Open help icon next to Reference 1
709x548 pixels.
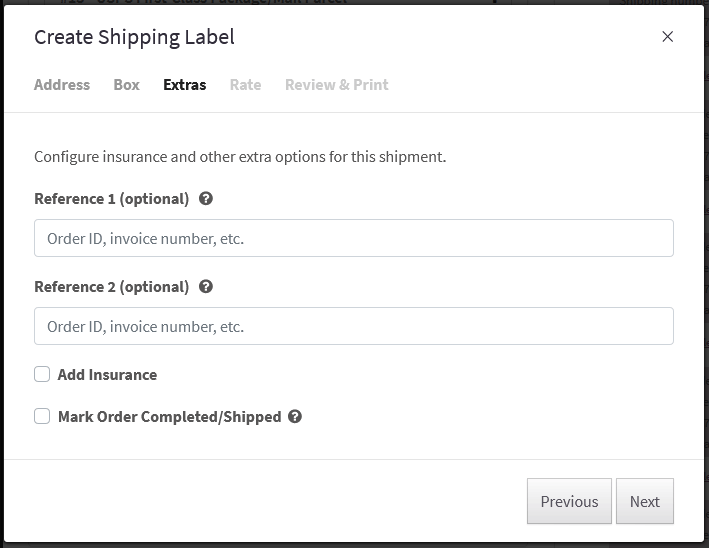click(206, 198)
